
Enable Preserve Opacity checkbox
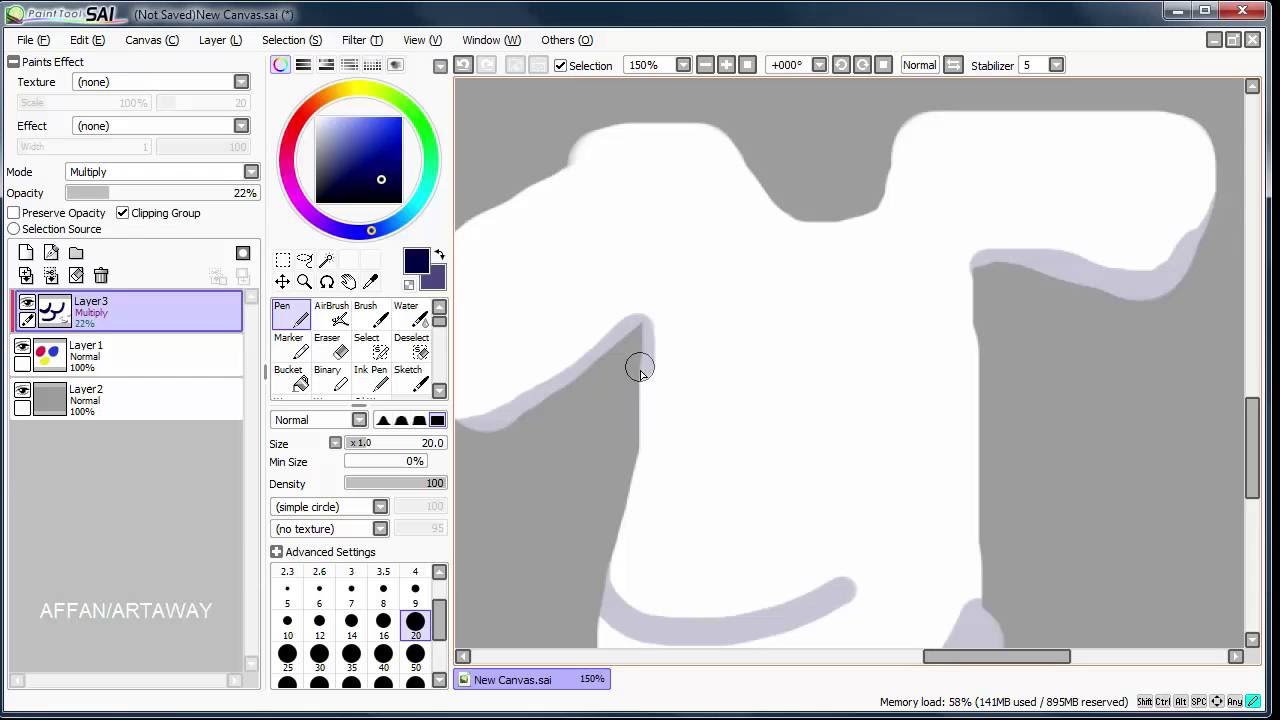coord(14,213)
